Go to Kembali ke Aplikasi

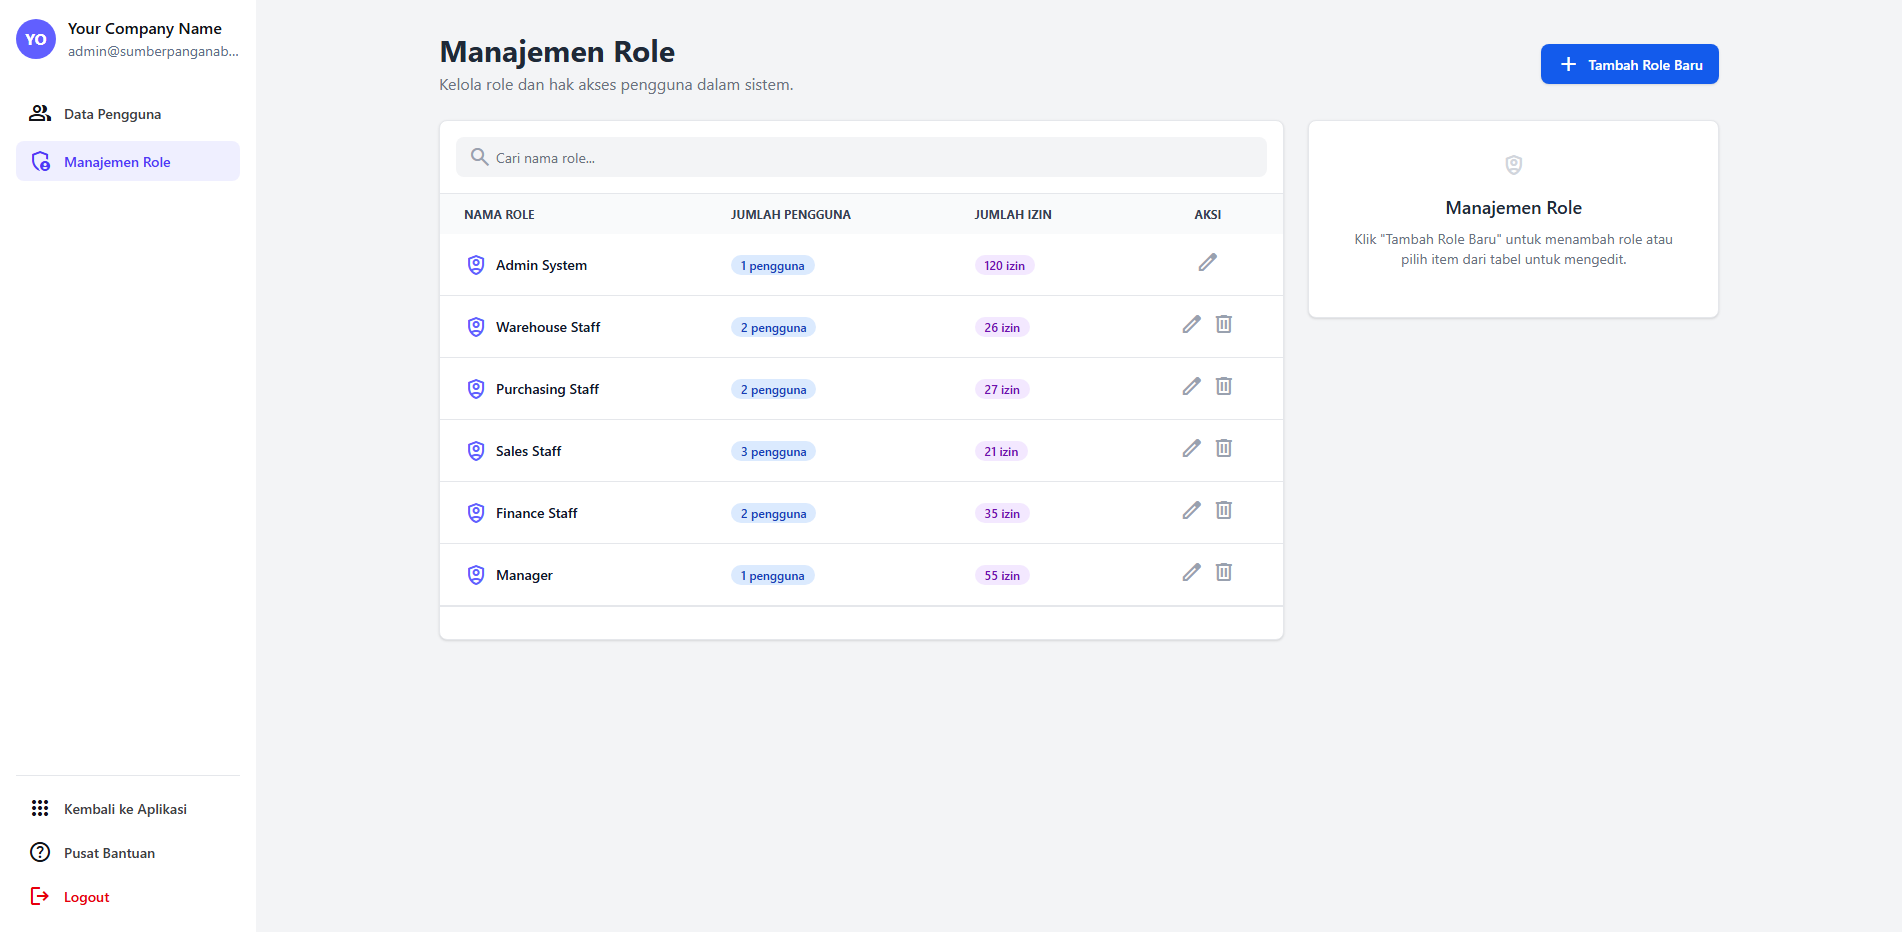[x=125, y=809]
